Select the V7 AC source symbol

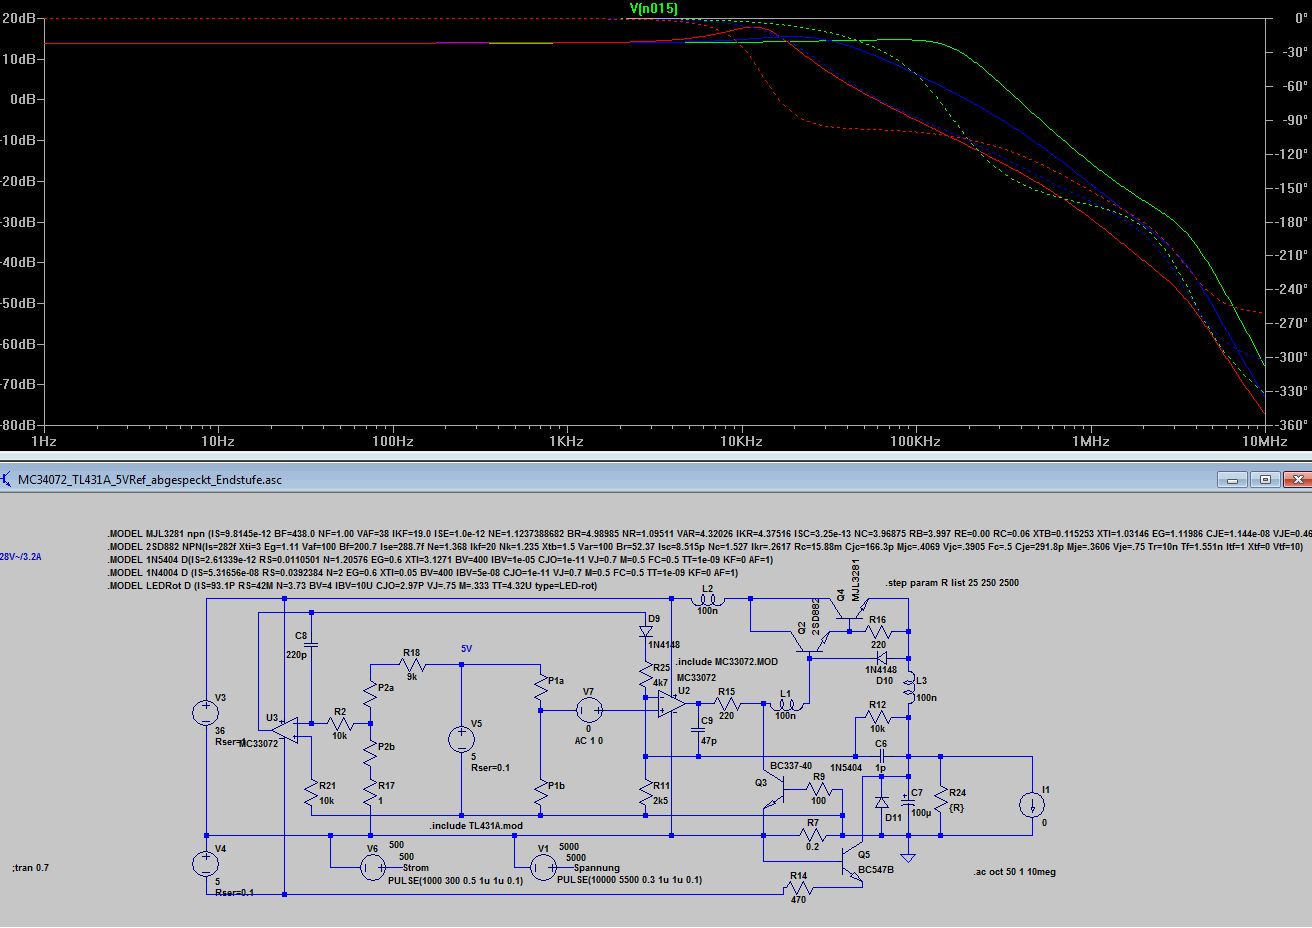[x=588, y=710]
